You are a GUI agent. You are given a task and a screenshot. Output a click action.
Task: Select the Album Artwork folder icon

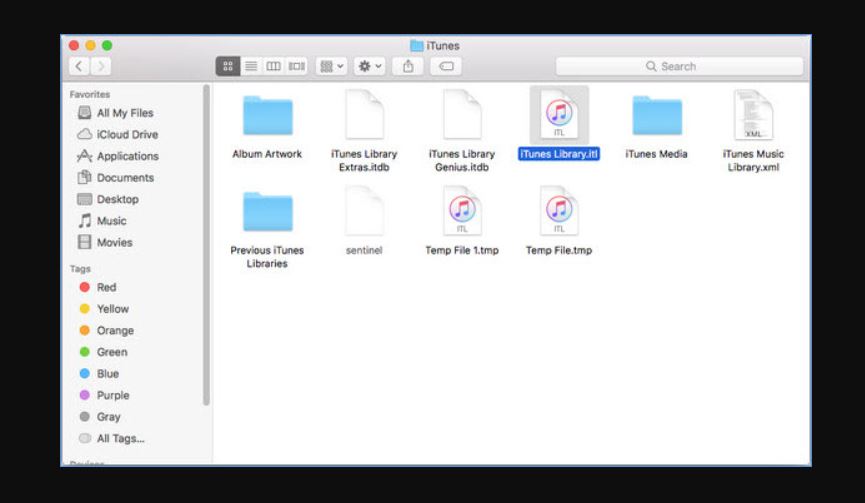268,116
